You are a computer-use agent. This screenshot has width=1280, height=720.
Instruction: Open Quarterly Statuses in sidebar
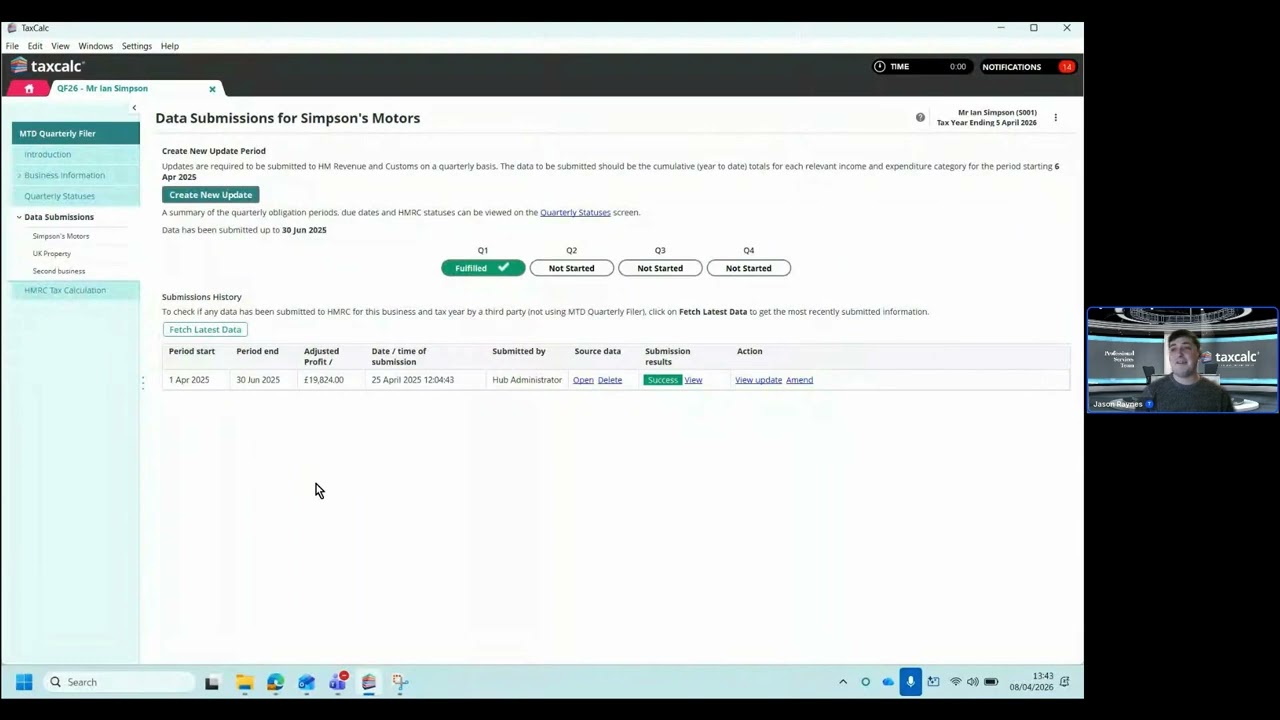coord(60,196)
